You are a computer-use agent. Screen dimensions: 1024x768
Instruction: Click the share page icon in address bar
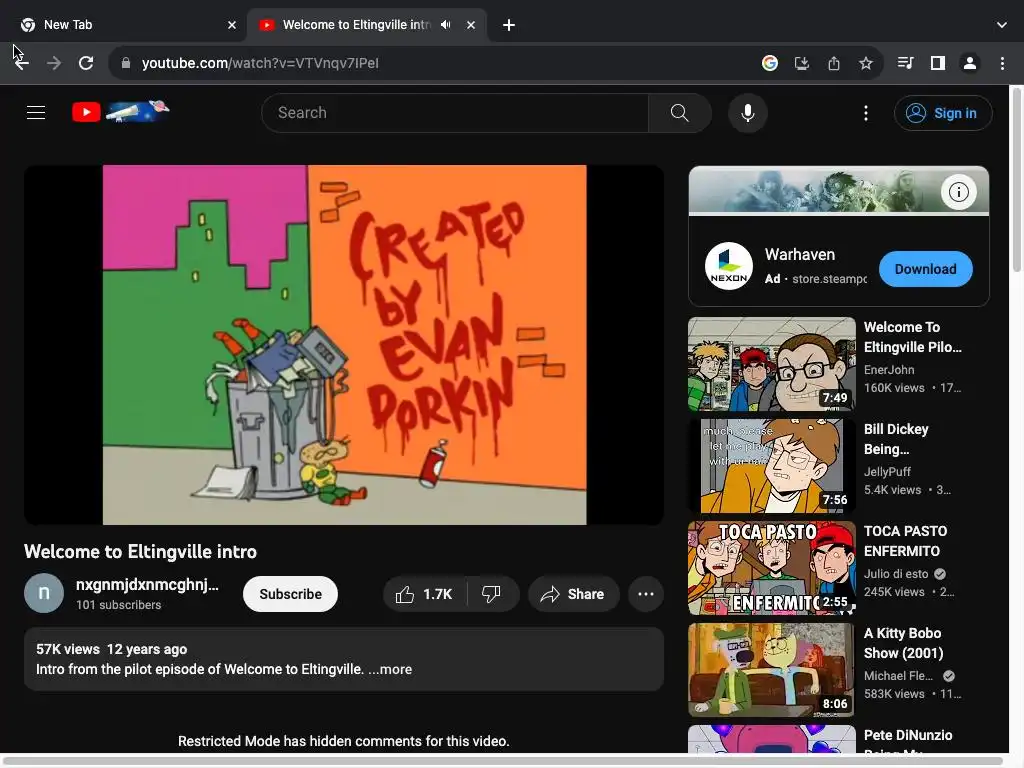(834, 63)
